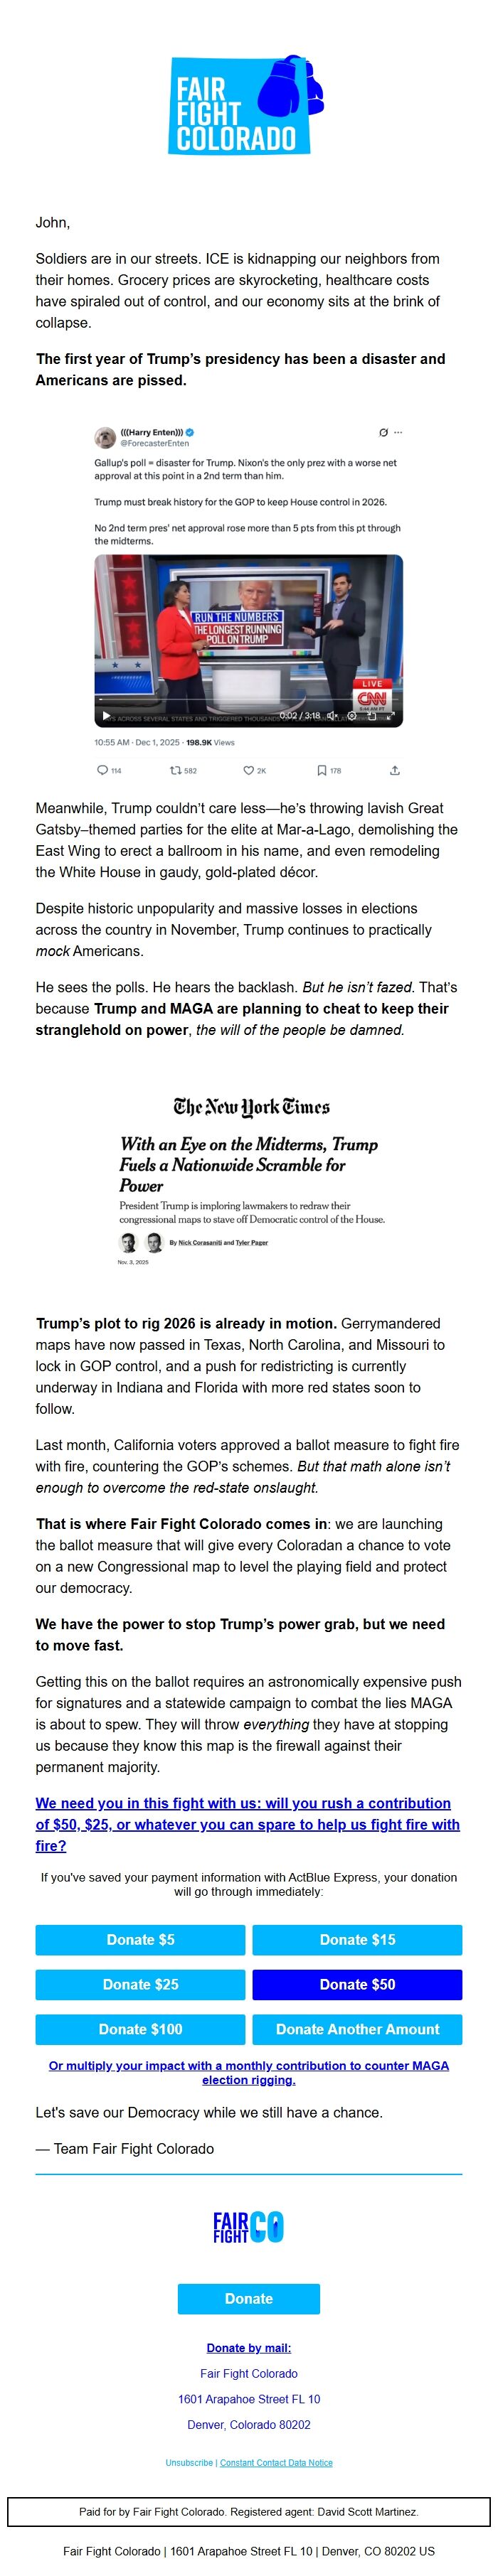Click Harry Enten's profile avatar in the tweet
This screenshot has height=2576, width=498.
point(104,437)
